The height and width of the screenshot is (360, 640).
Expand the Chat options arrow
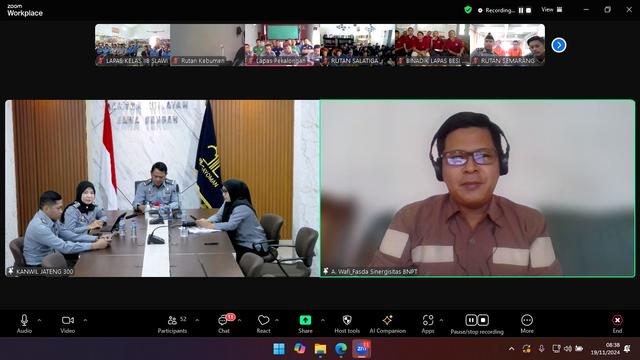pyautogui.click(x=240, y=320)
